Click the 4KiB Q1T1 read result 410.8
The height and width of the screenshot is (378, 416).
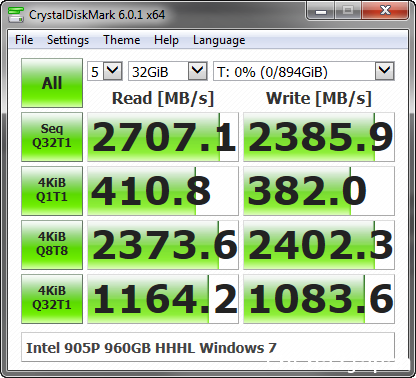[x=163, y=191]
